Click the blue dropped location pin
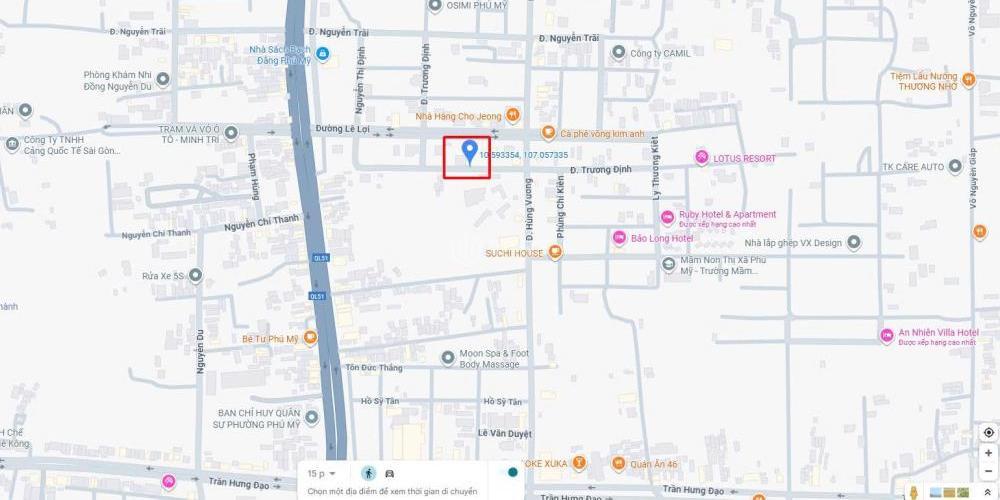 click(x=470, y=153)
